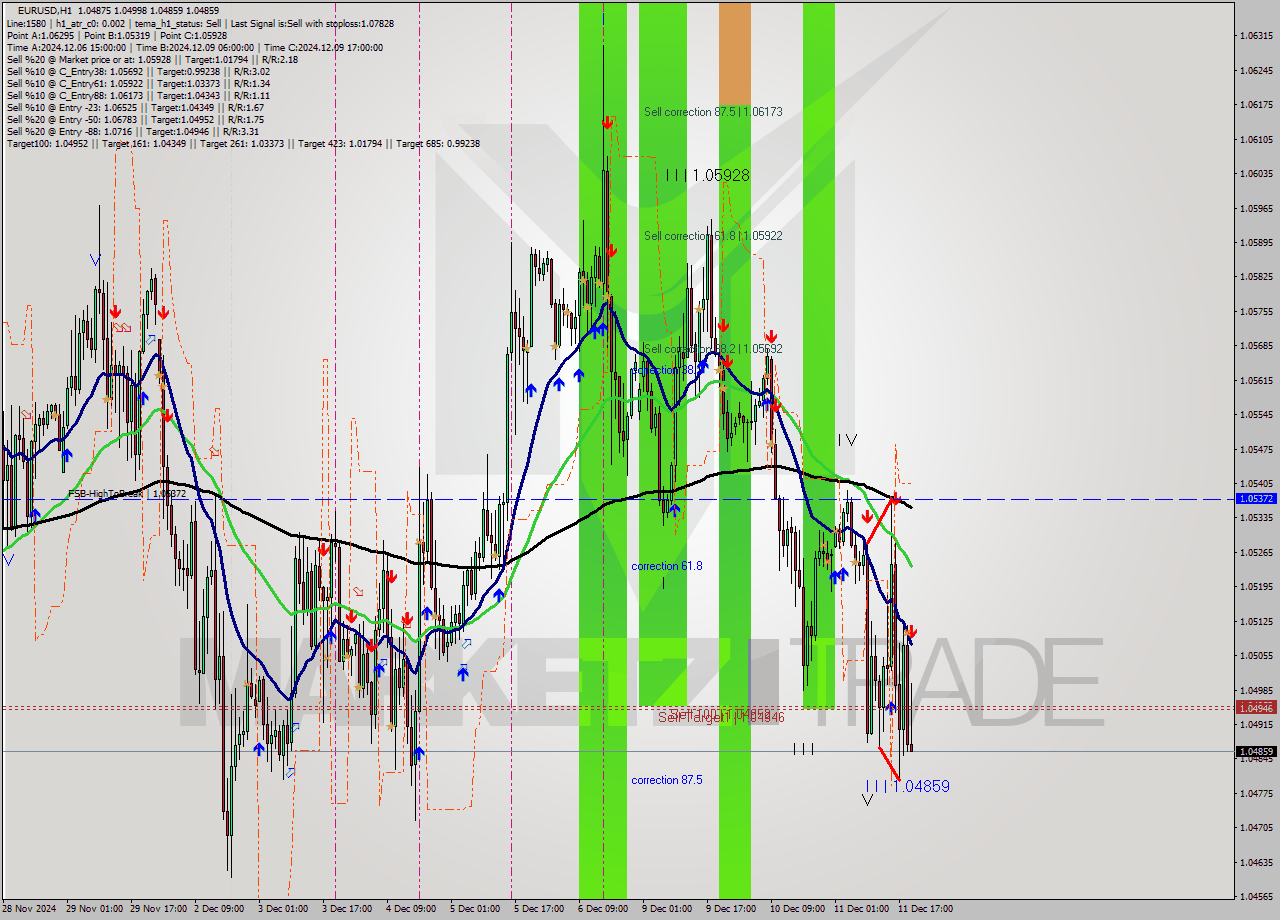Image resolution: width=1280 pixels, height=920 pixels.
Task: Click the 1.04705 price axis value
Action: 1256,828
